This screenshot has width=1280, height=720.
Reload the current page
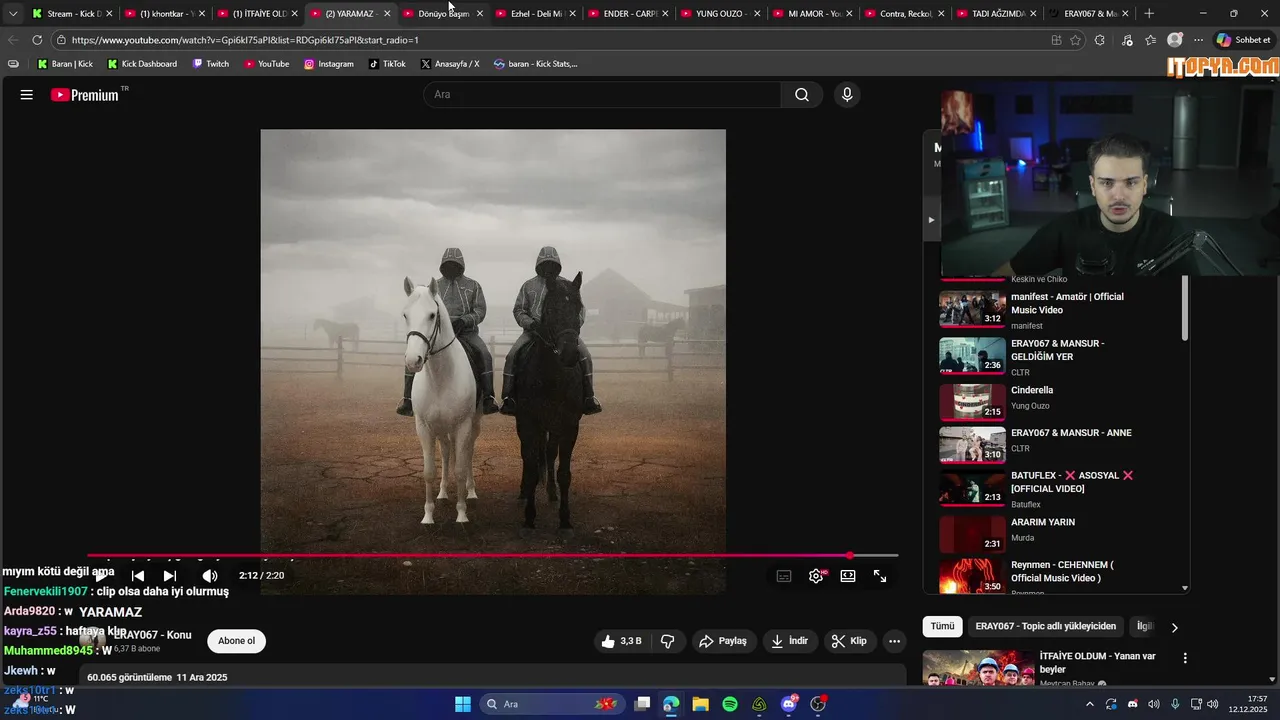click(37, 40)
